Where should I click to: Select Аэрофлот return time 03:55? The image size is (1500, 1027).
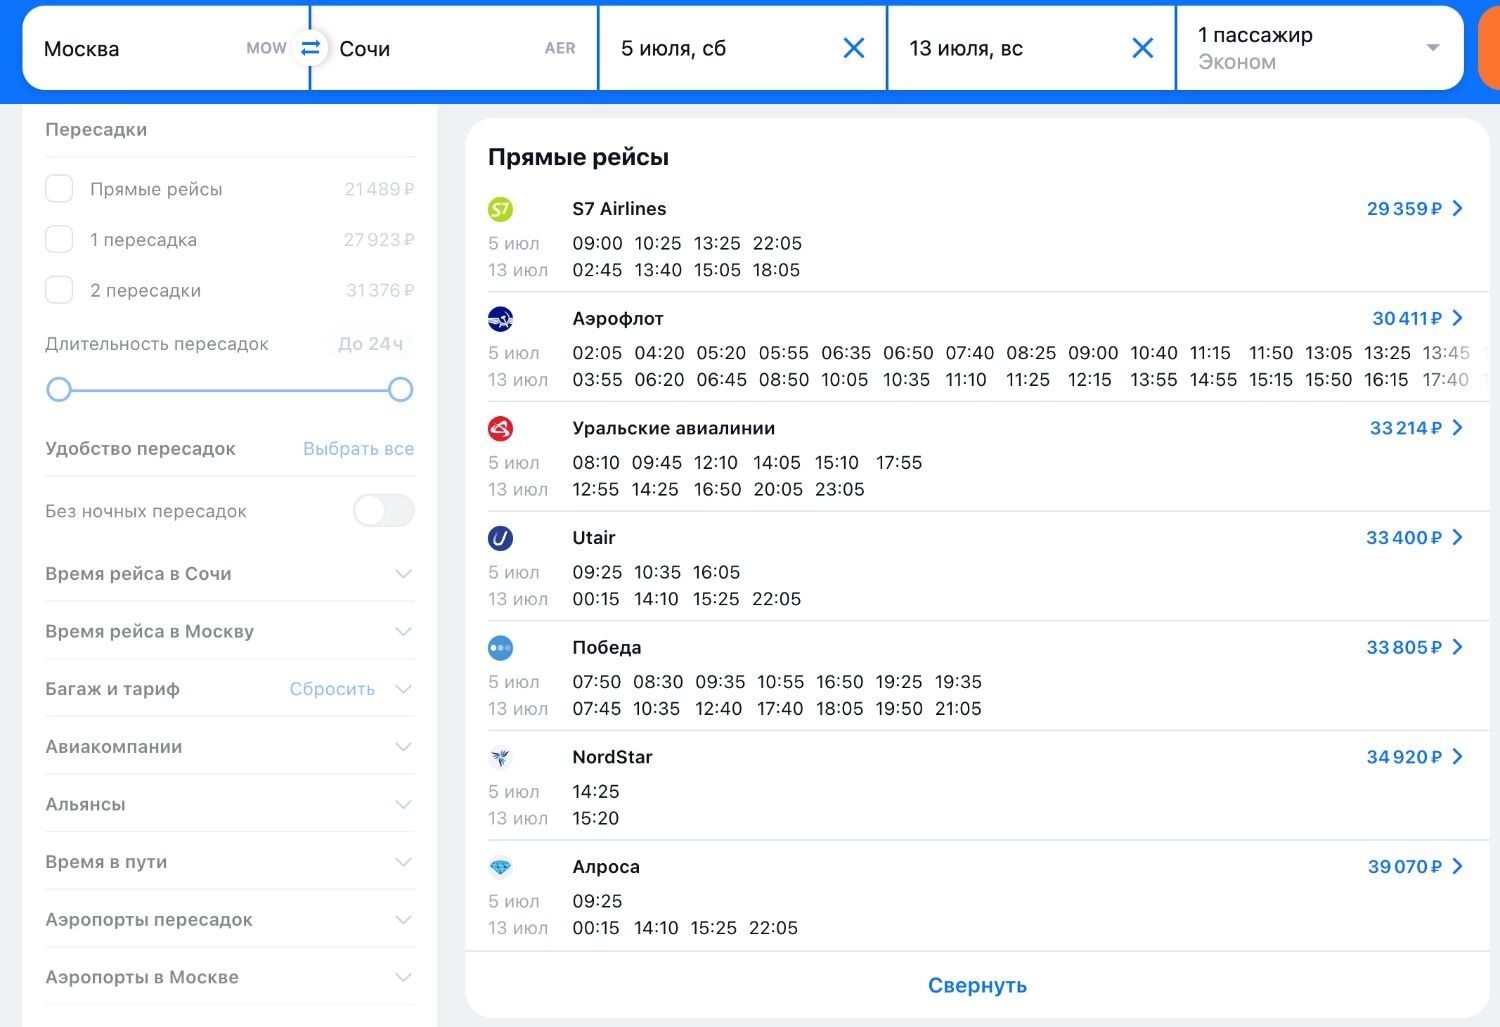point(597,380)
